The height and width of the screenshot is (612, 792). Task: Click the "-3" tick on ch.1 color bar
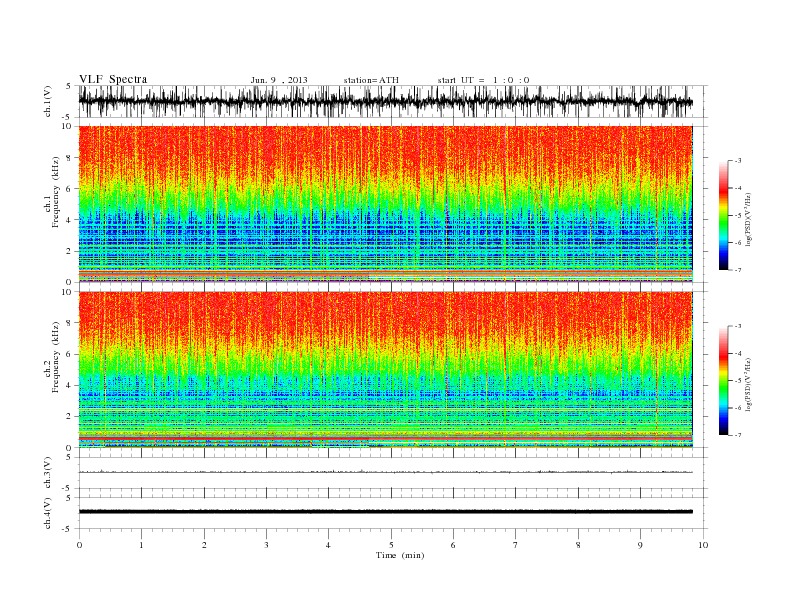tap(737, 161)
